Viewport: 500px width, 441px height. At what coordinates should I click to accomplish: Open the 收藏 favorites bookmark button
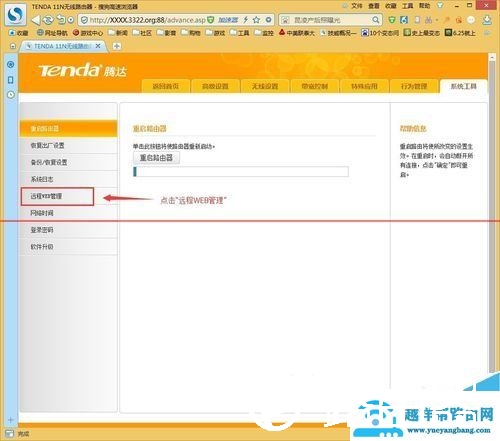pyautogui.click(x=19, y=33)
